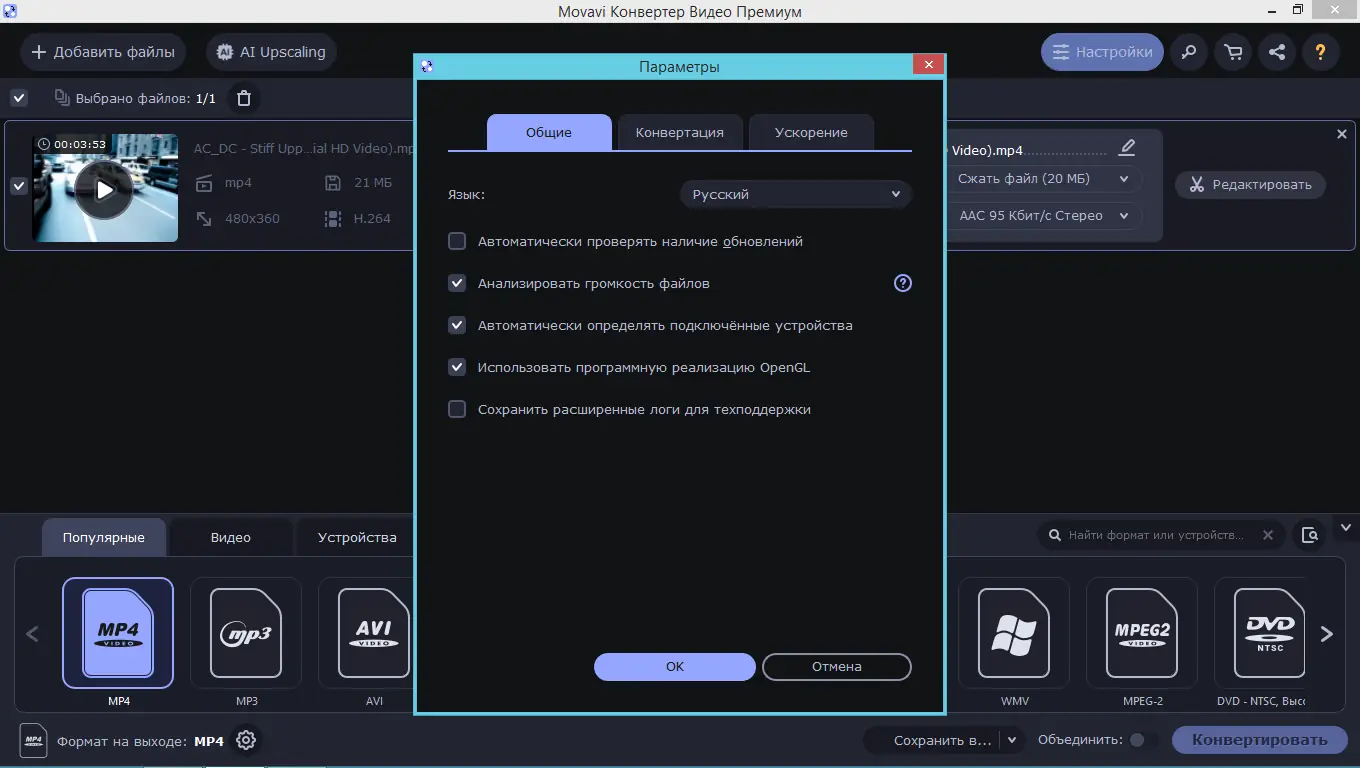1360x768 pixels.
Task: Expand the save-to destination arrow
Action: point(1012,740)
